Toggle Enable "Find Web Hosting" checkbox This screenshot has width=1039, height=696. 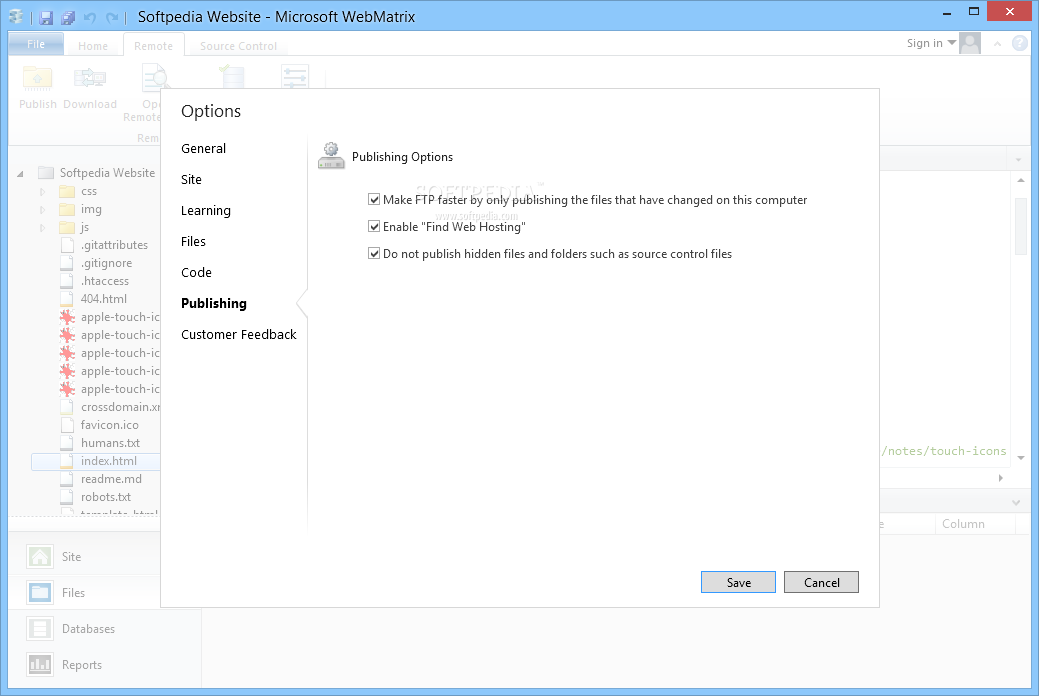pyautogui.click(x=374, y=227)
